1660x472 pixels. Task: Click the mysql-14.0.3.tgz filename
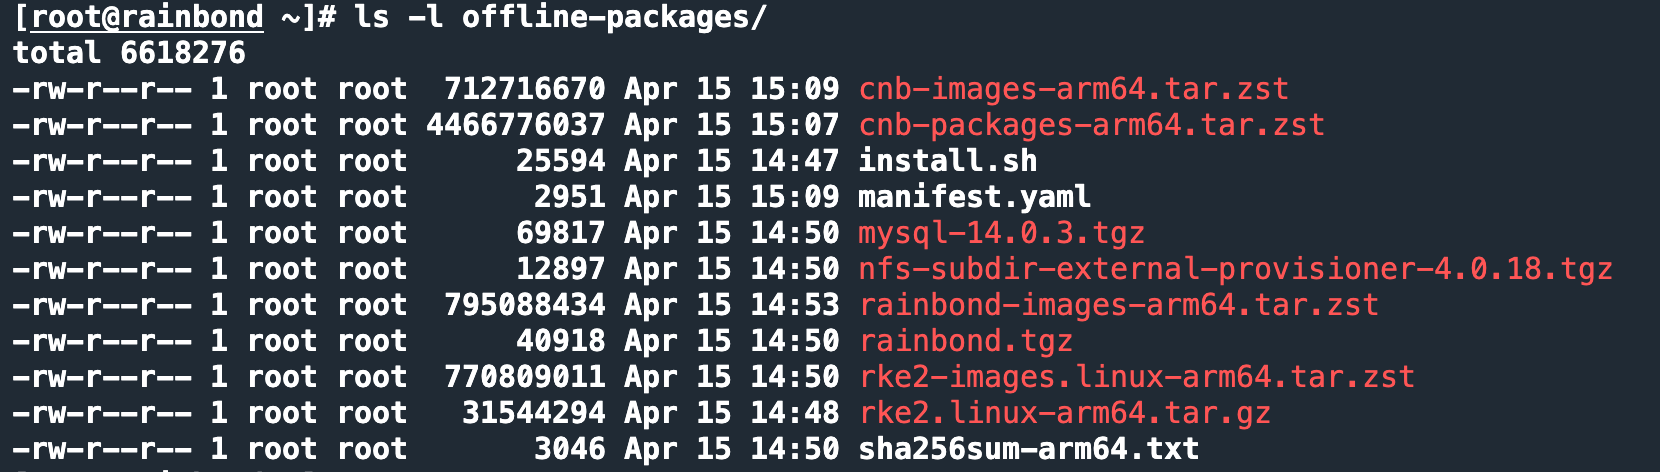coord(1001,233)
